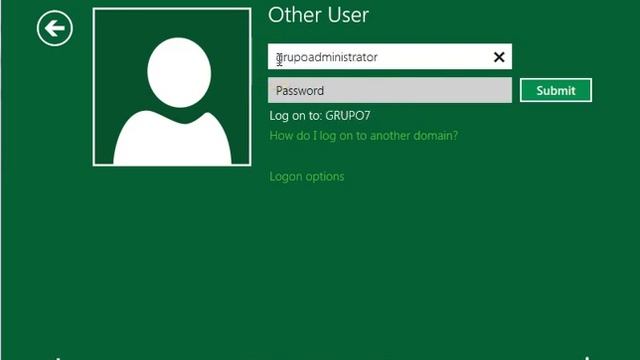Select the user avatar picture
Viewport: 640px width, 360px height.
(x=172, y=87)
